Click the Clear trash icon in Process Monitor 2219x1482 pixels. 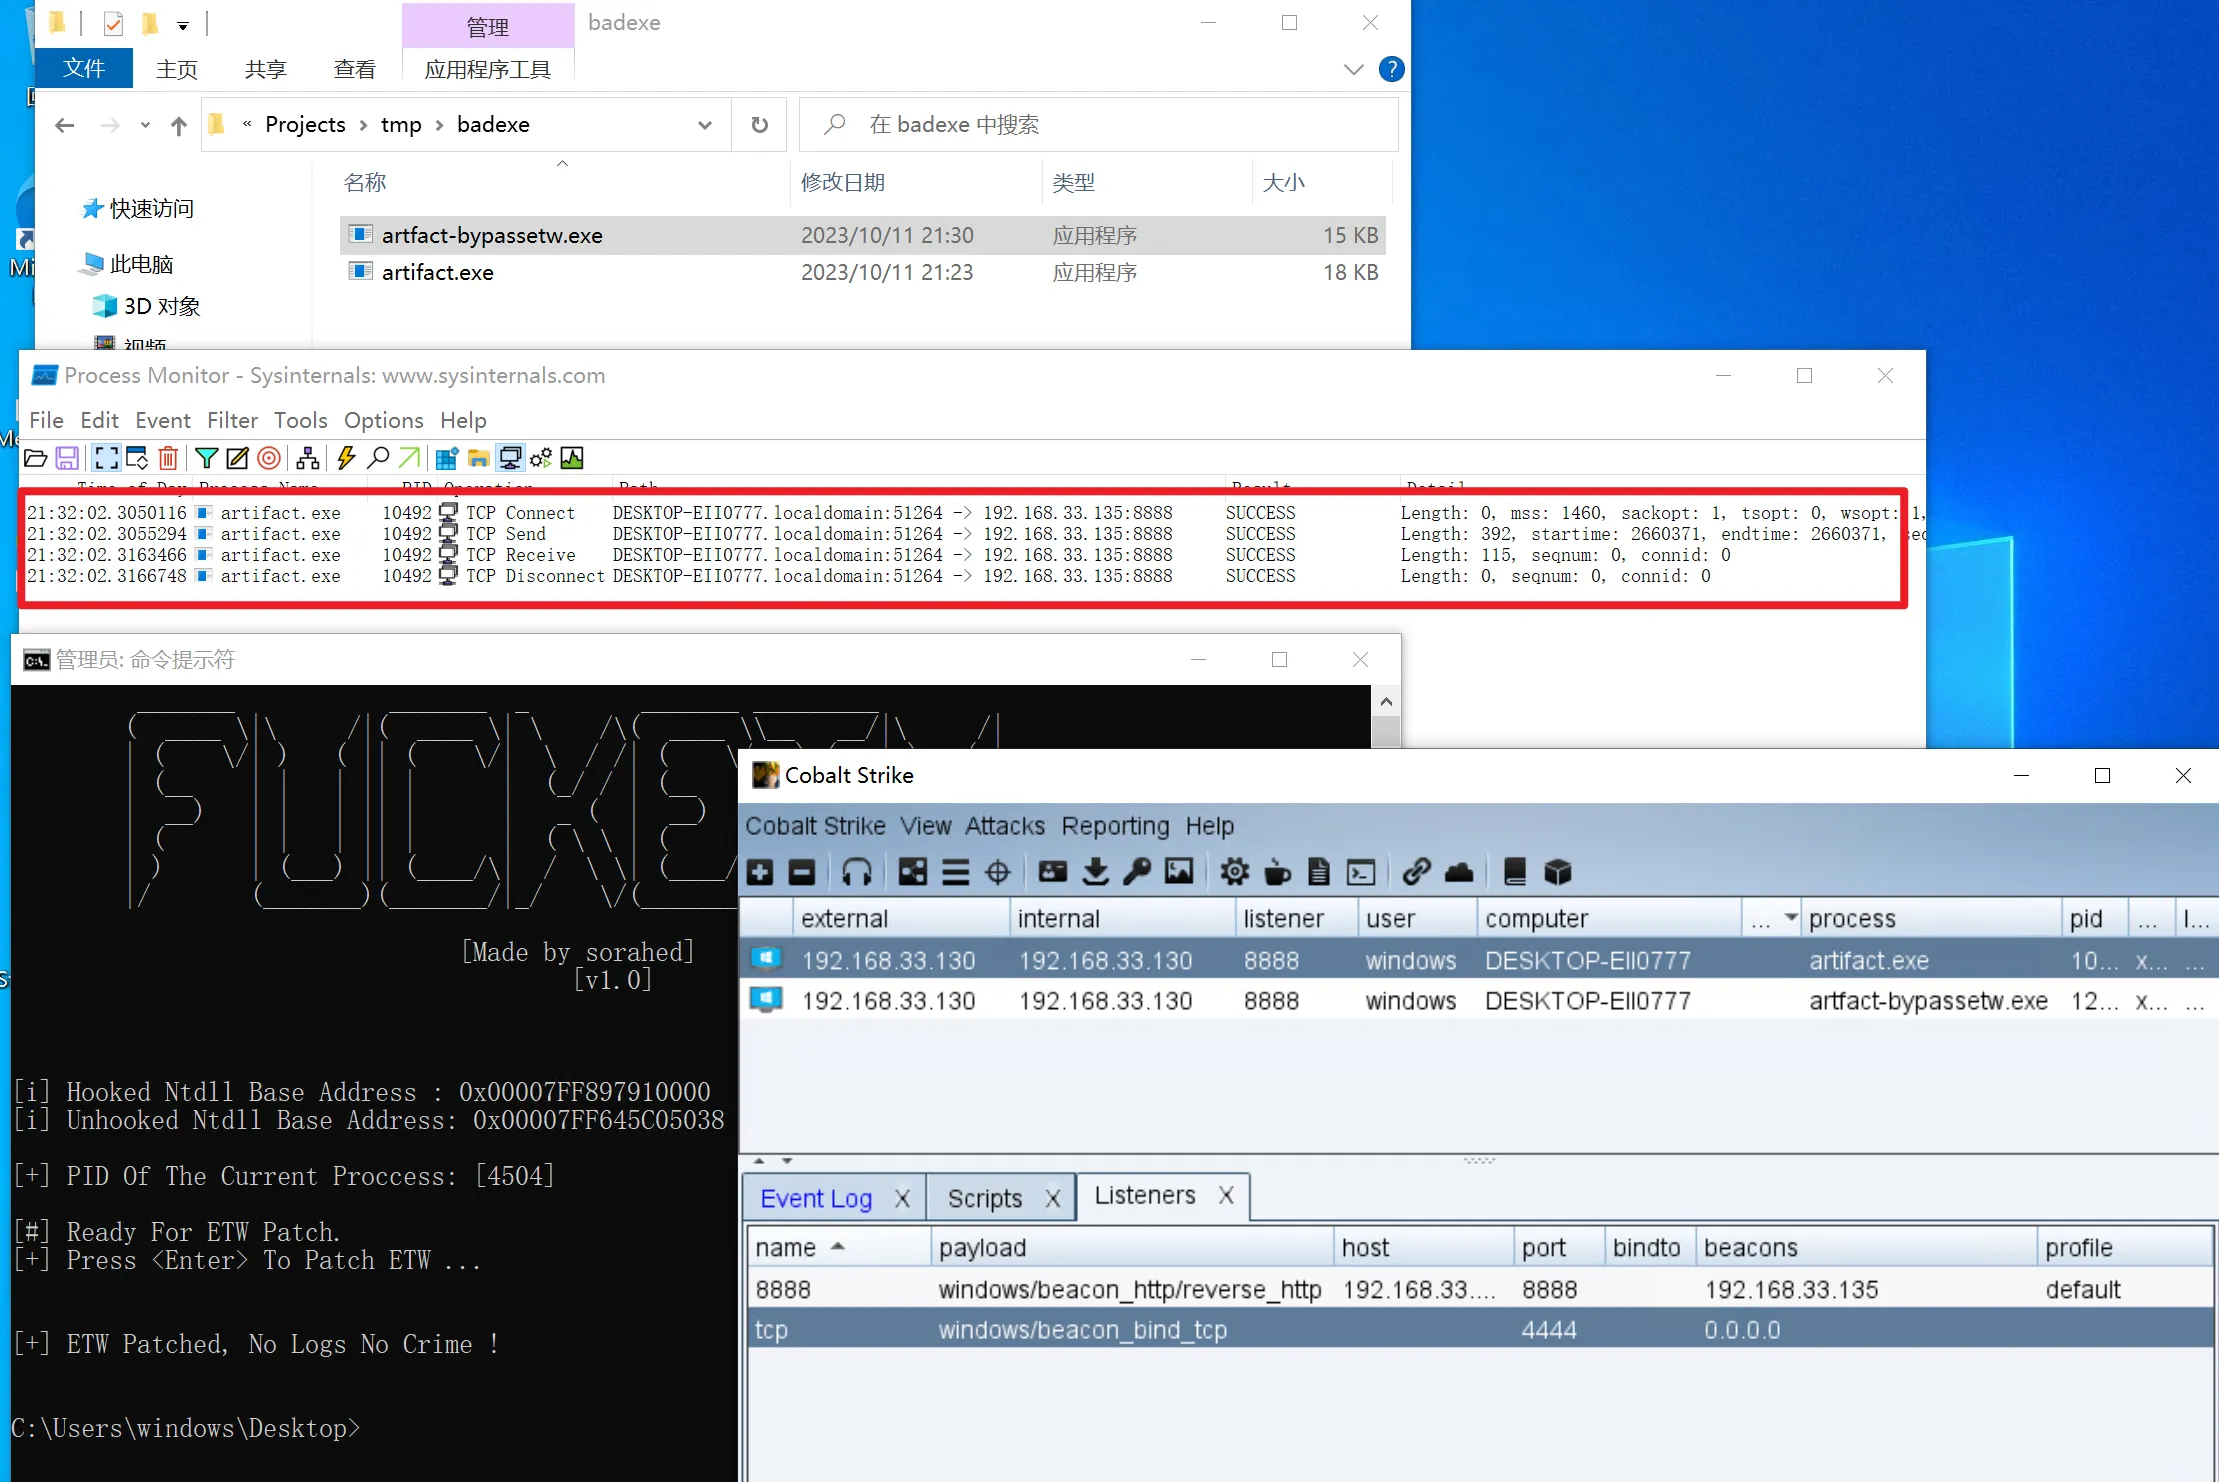pyautogui.click(x=168, y=458)
